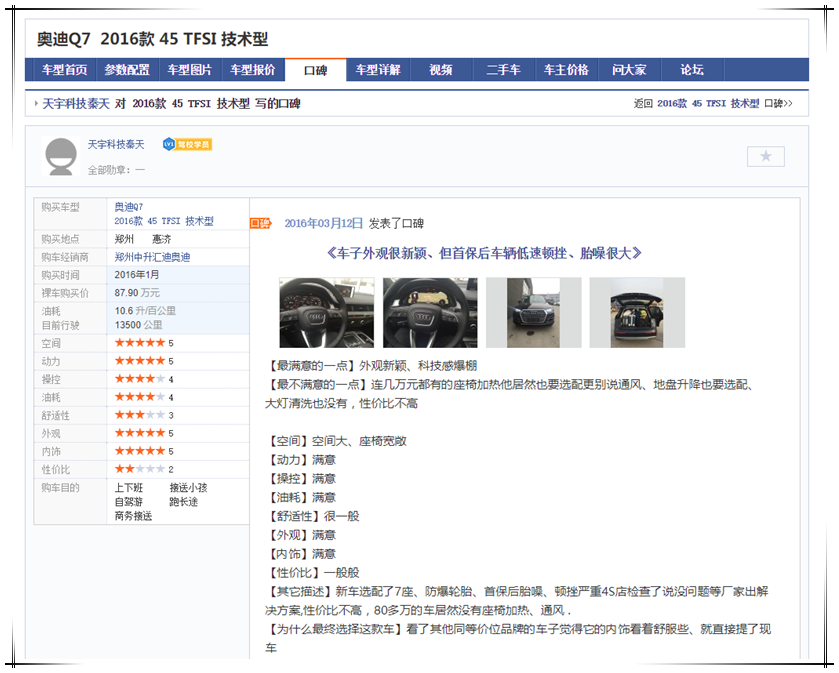
Task: Switch to the 论坛 tab
Action: coord(692,70)
